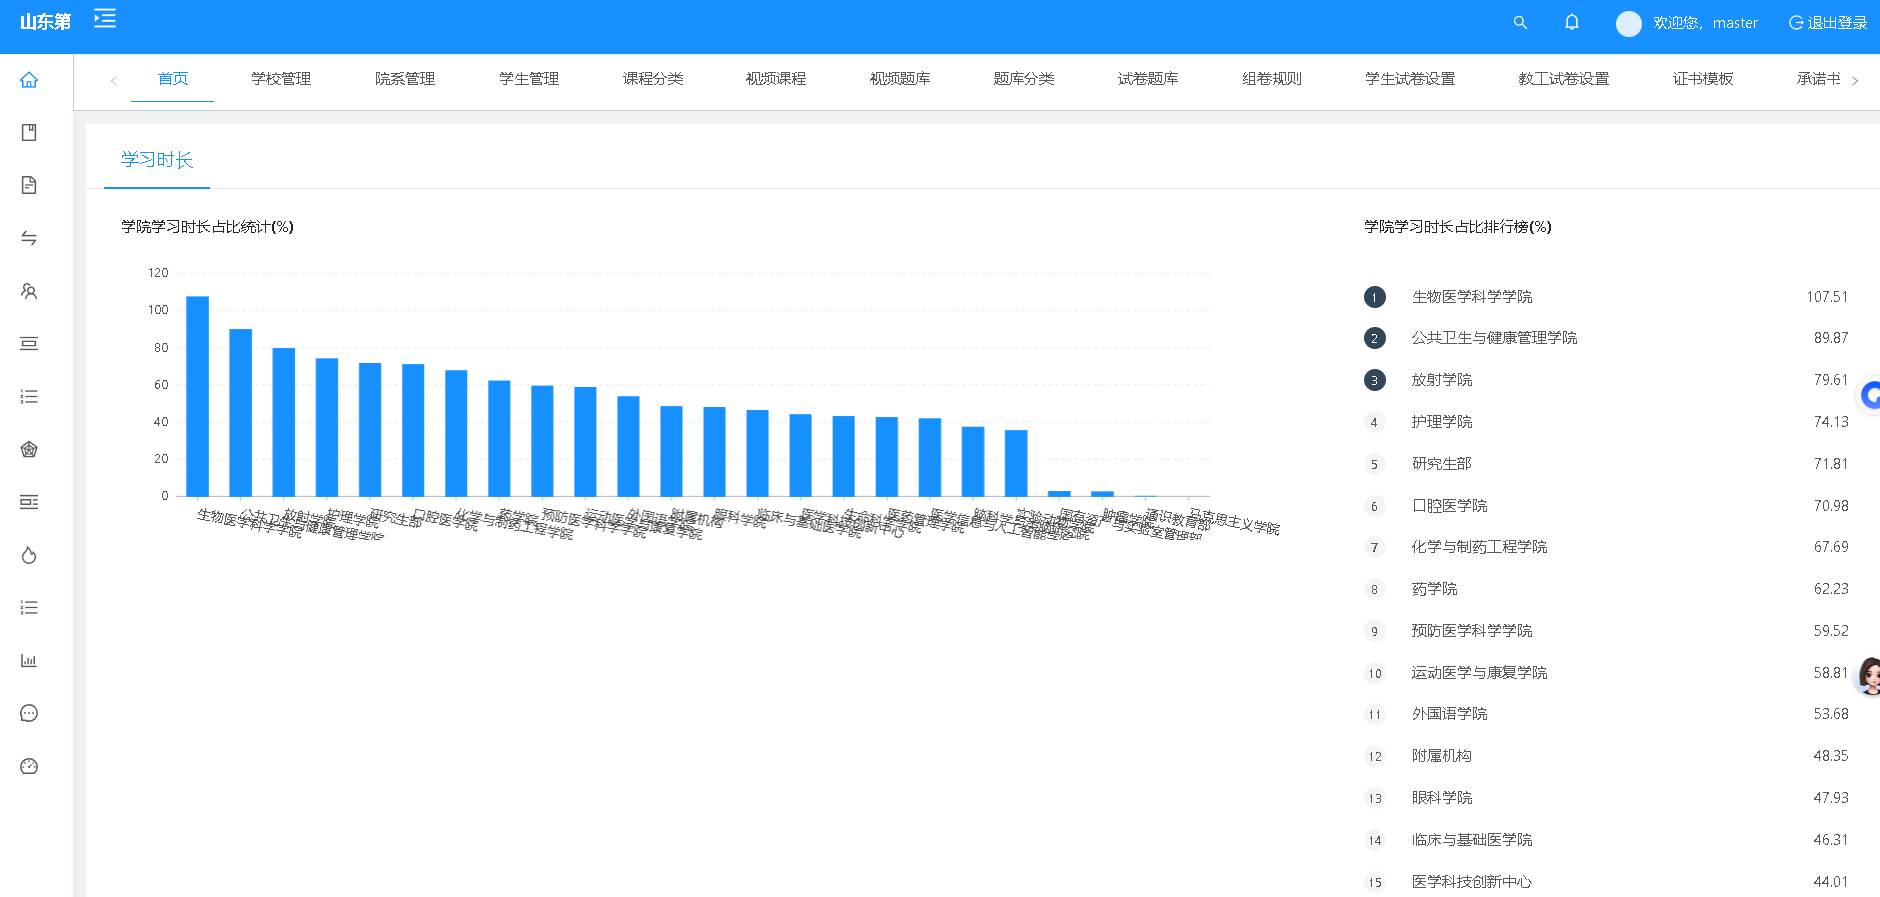Click the floating assistant avatar on right edge

(1868, 677)
